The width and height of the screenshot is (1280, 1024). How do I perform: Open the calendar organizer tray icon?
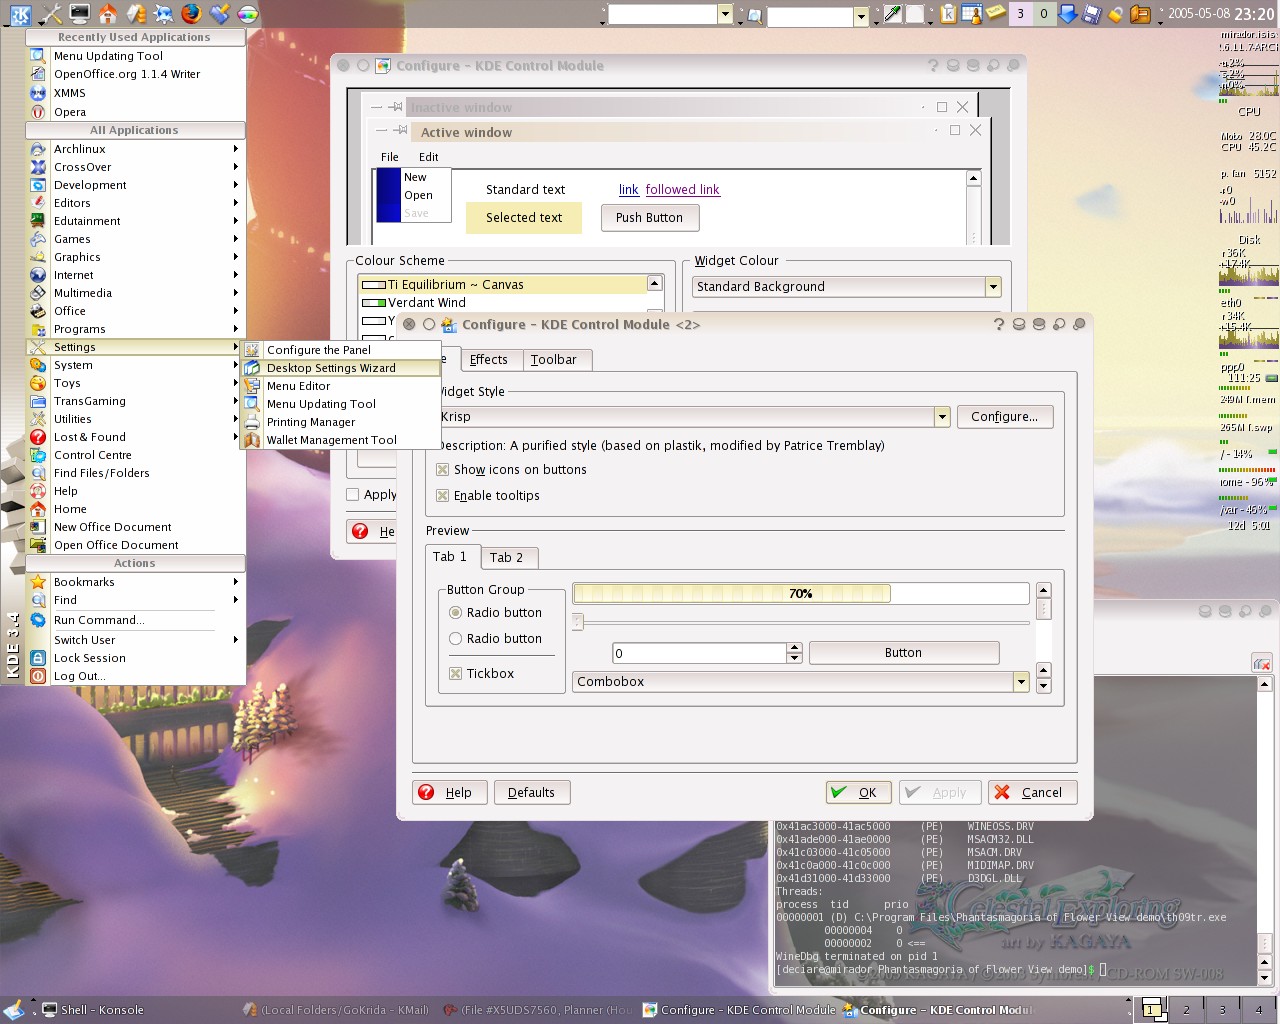[x=971, y=14]
